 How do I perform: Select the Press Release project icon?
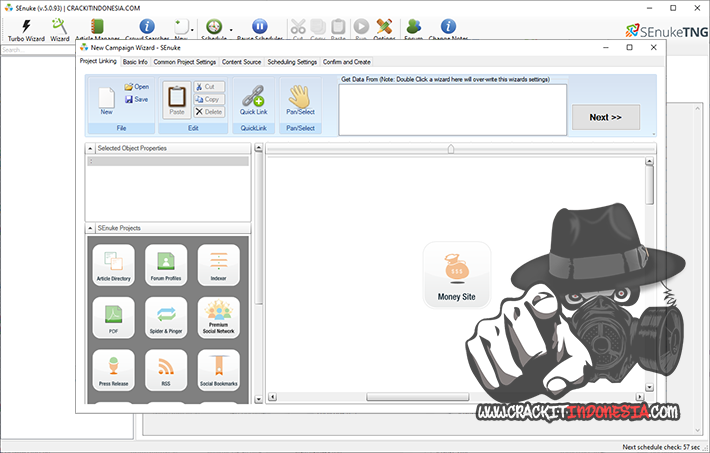point(113,370)
